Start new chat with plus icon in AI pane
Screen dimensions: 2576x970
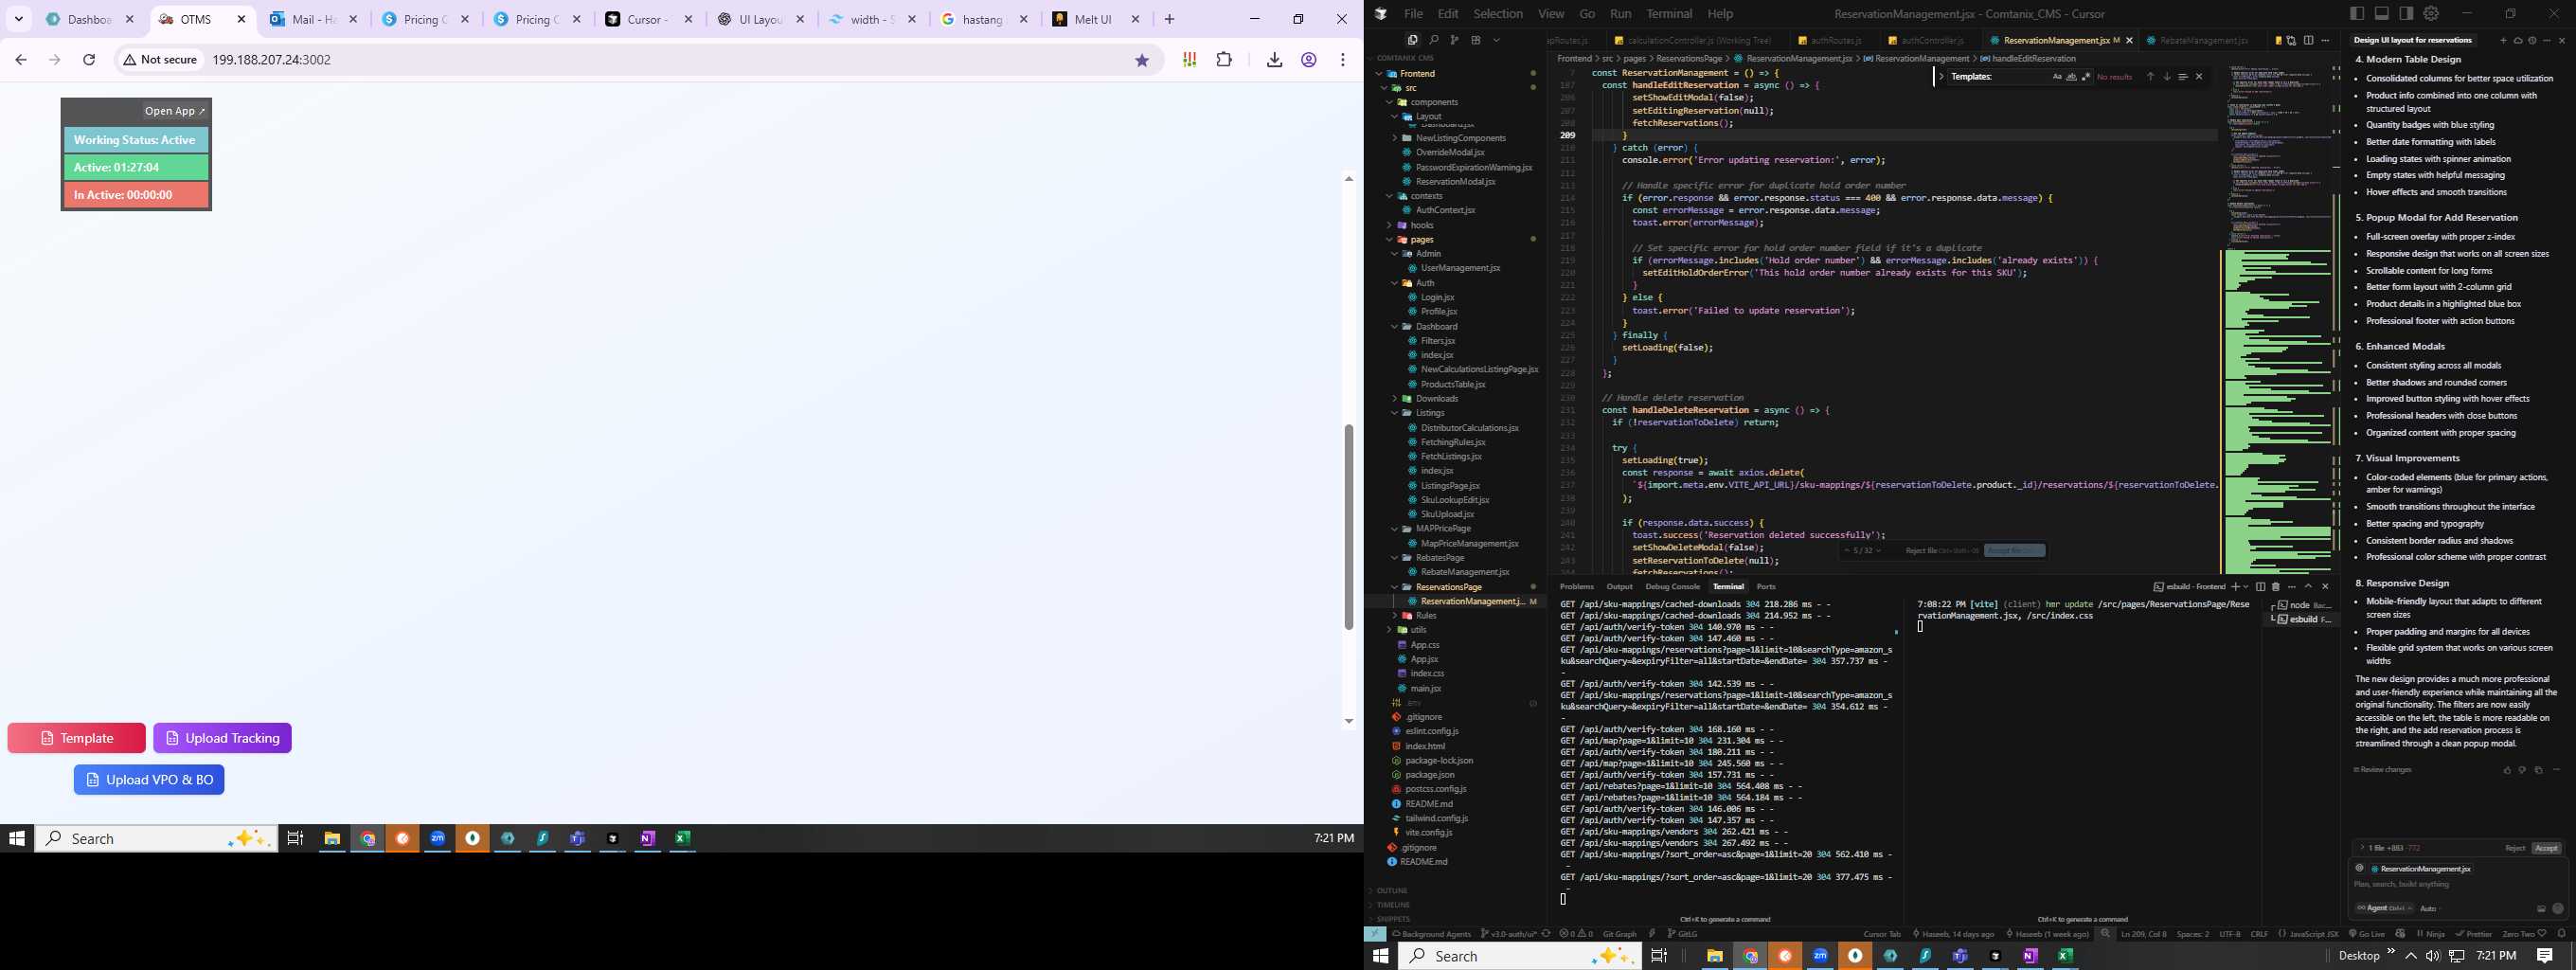(x=2503, y=41)
